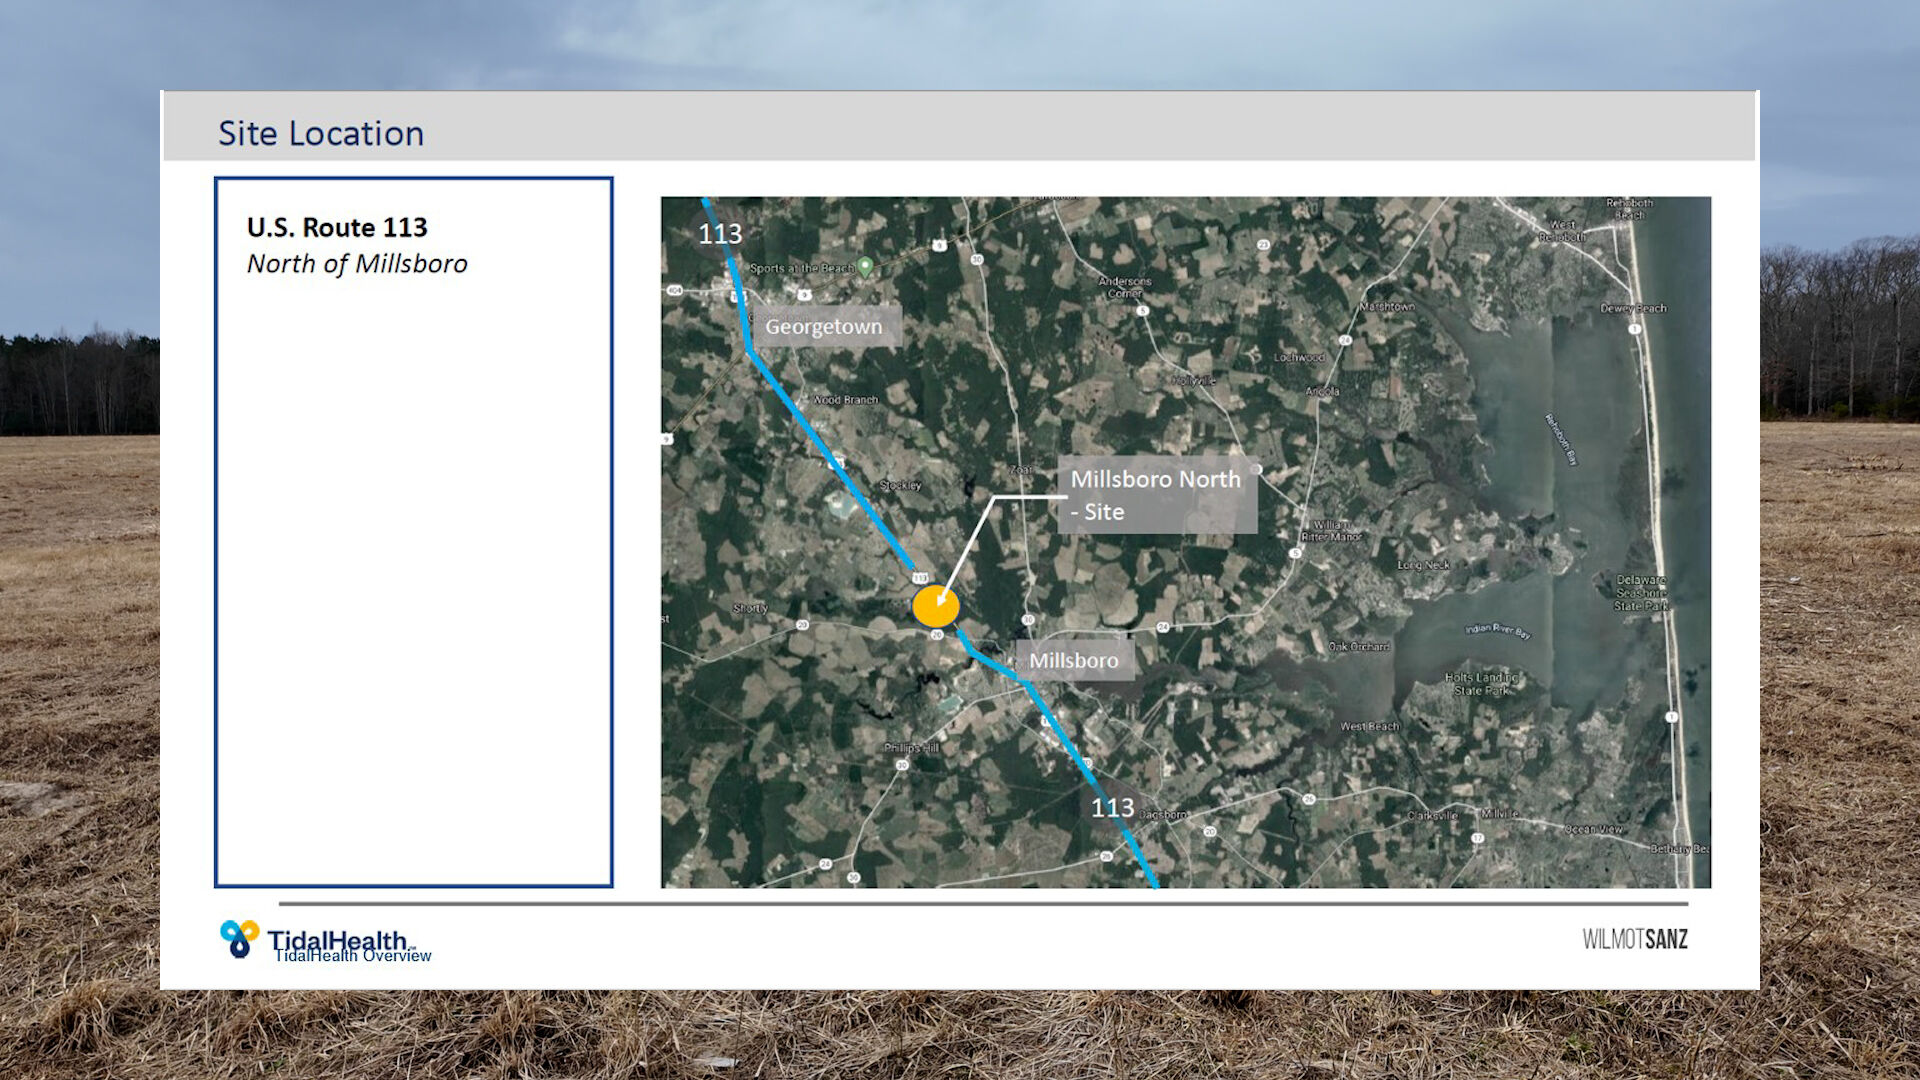Click the Long Neck map label

click(1423, 565)
